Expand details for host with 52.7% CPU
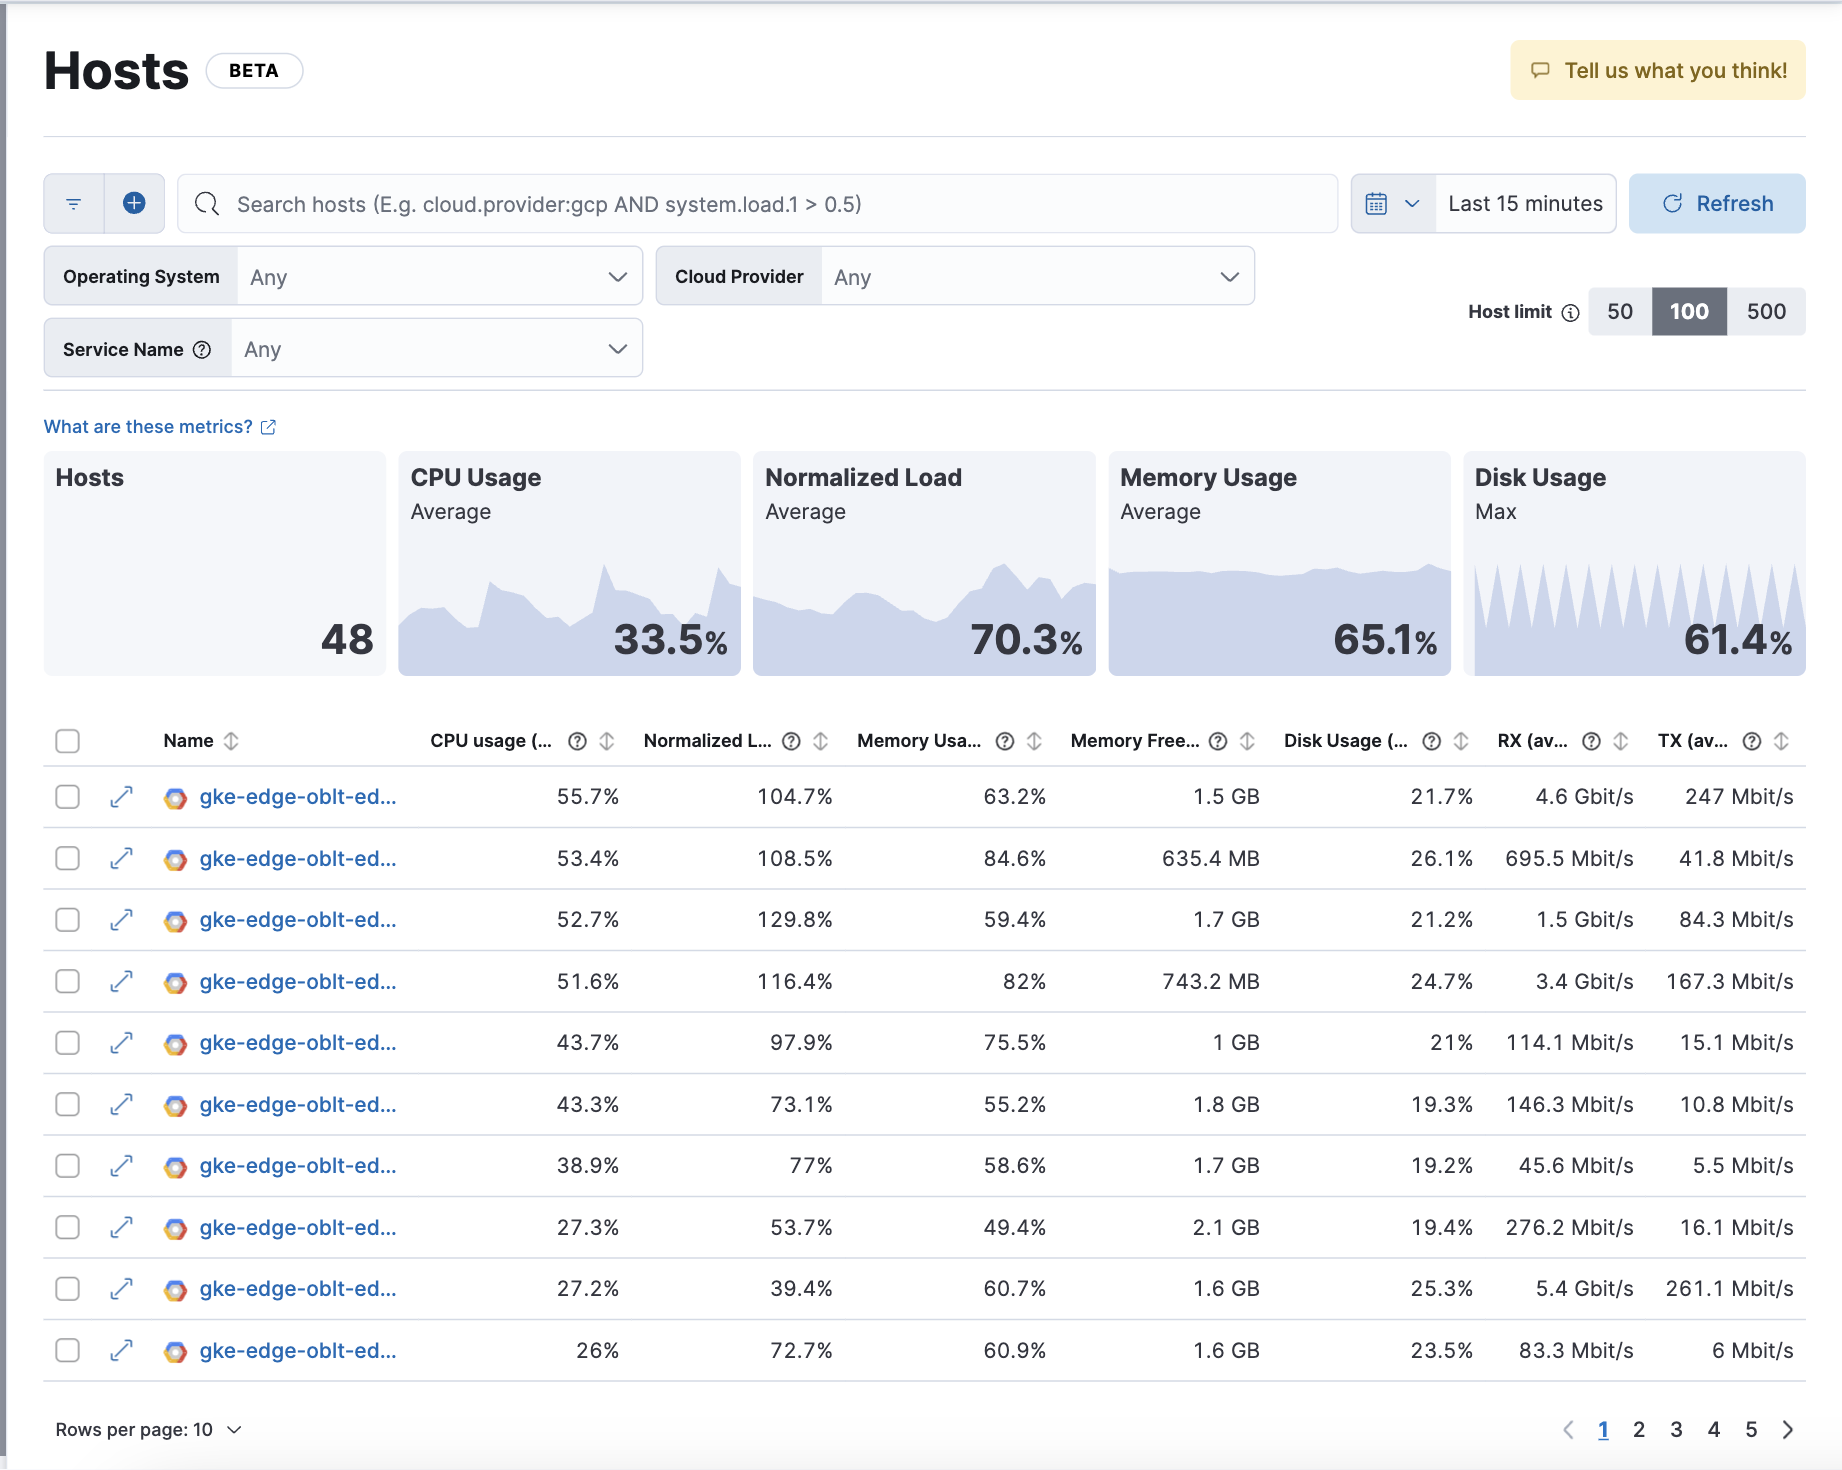 [122, 920]
